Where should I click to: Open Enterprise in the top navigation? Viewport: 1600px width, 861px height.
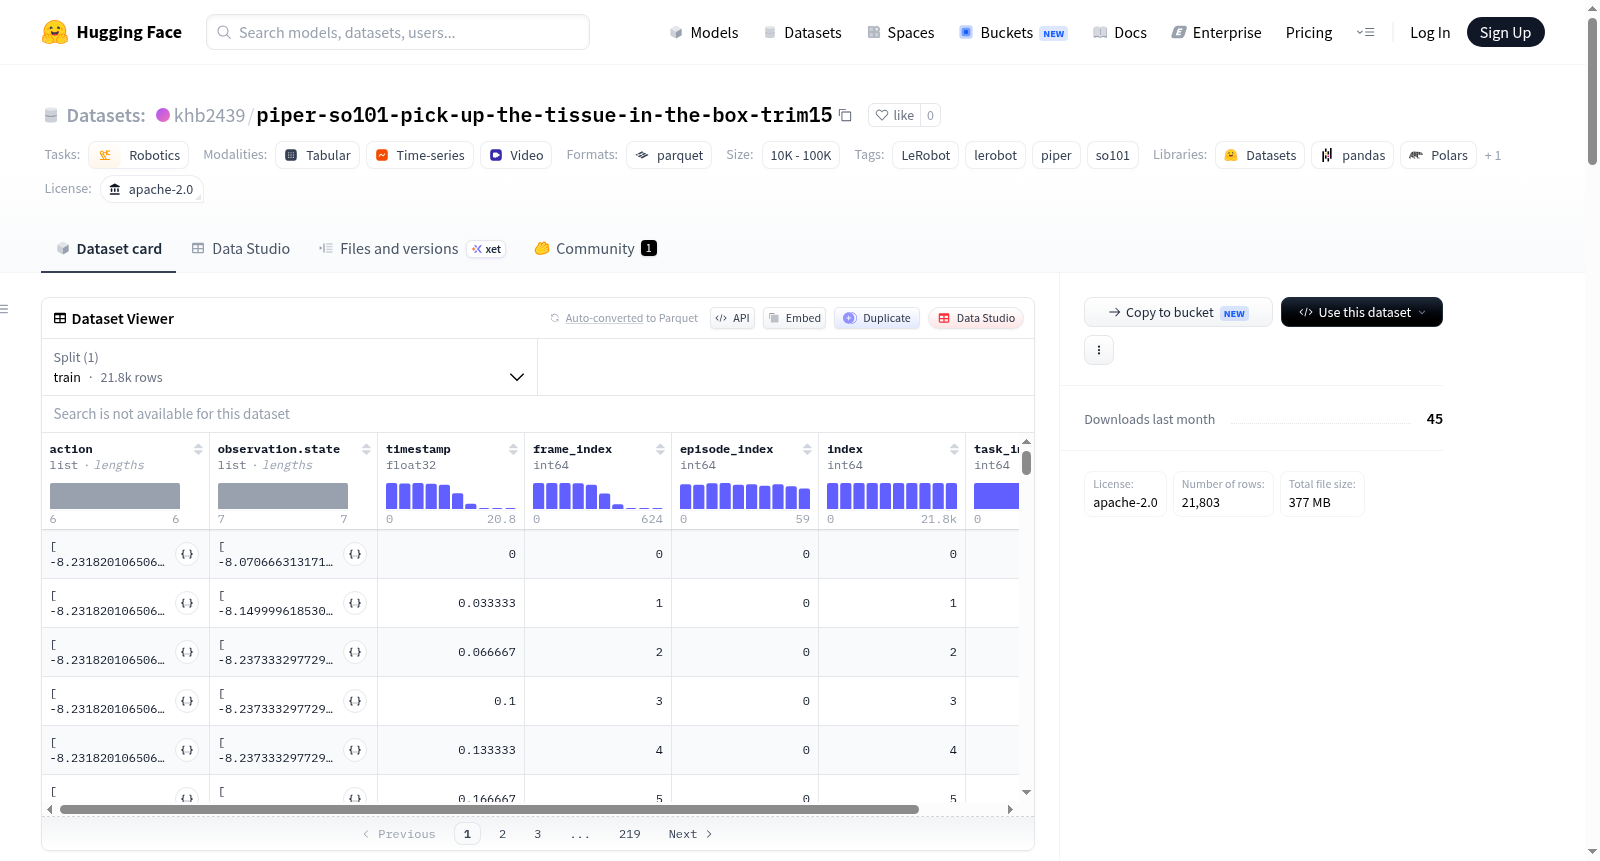[1216, 32]
